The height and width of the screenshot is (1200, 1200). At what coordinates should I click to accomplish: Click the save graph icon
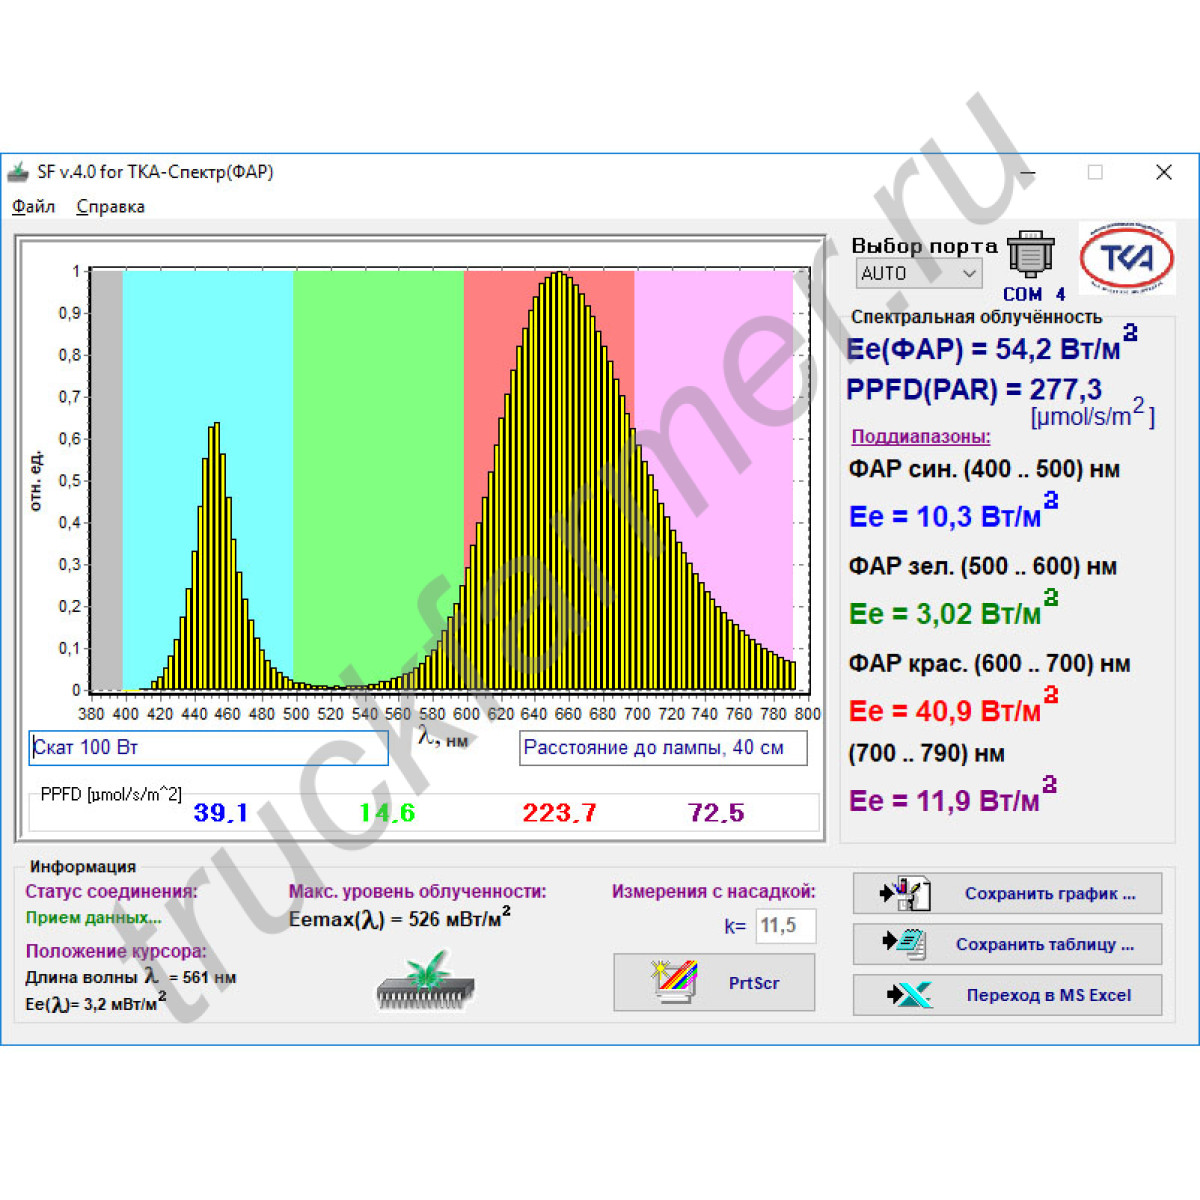tap(906, 893)
